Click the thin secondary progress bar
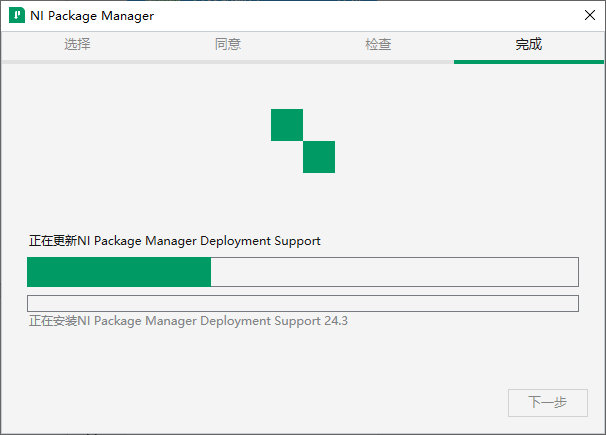Viewport: 606px width, 435px height. tap(302, 303)
